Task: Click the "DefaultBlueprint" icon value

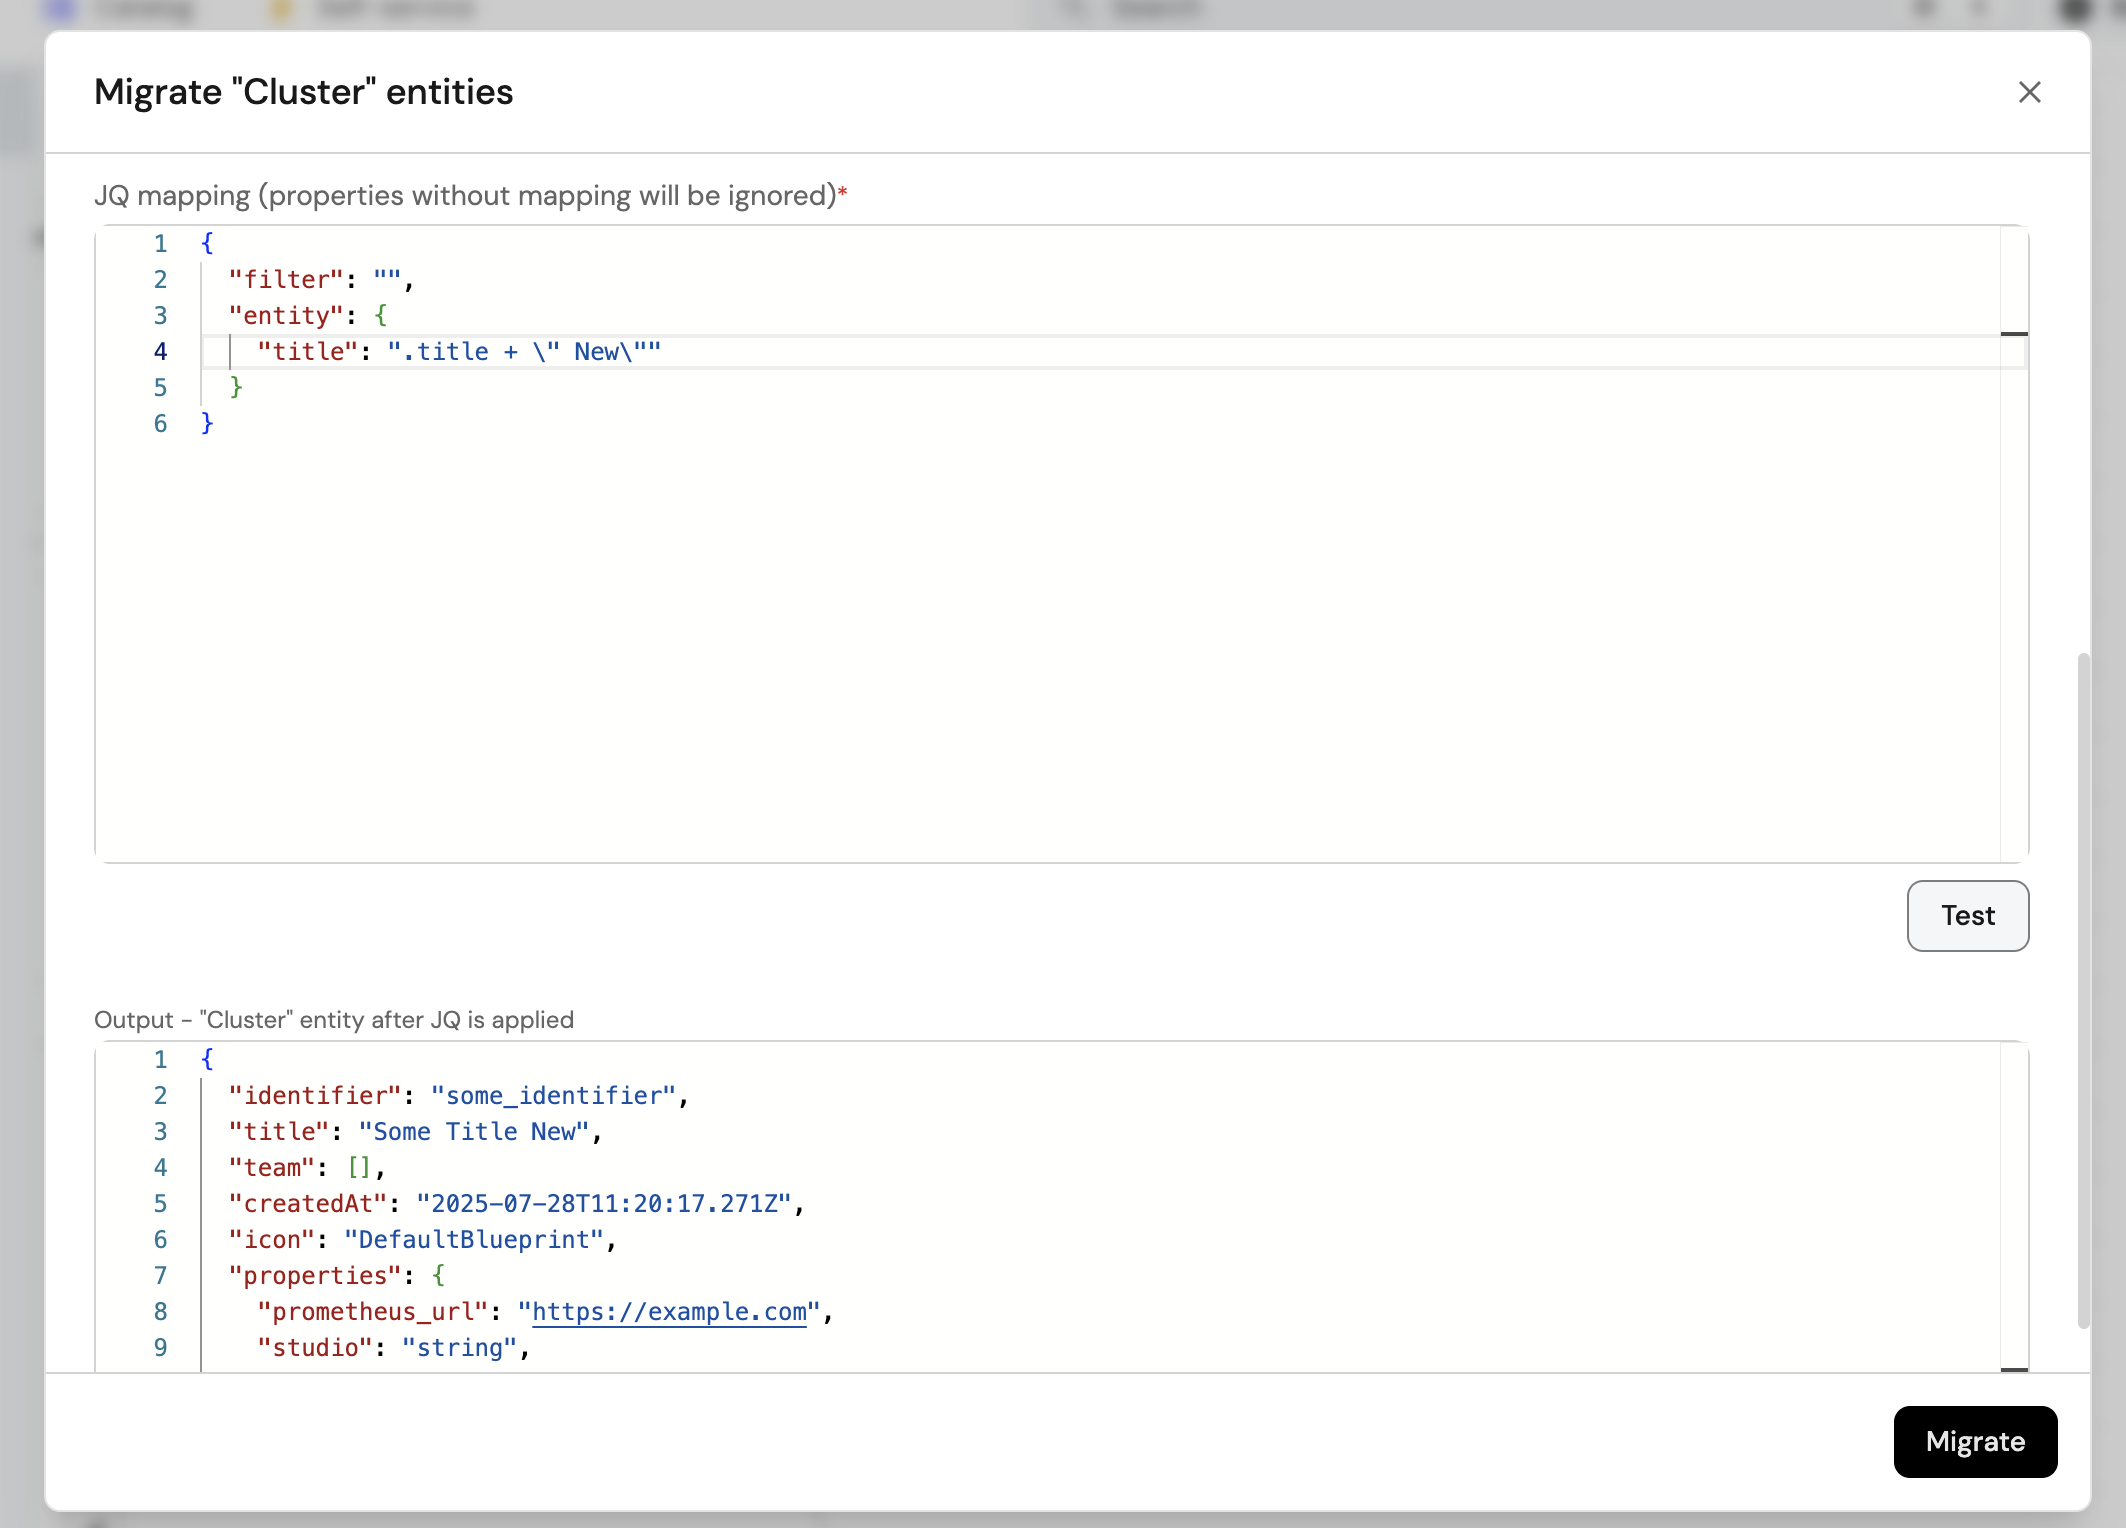Action: coord(474,1240)
